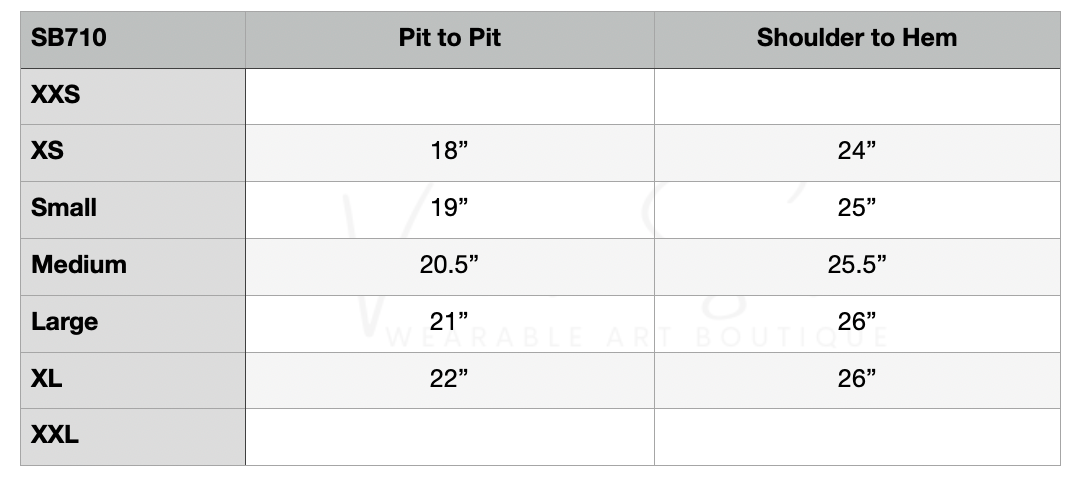
Task: Select the 25.5" measurement cell
Action: point(857,266)
